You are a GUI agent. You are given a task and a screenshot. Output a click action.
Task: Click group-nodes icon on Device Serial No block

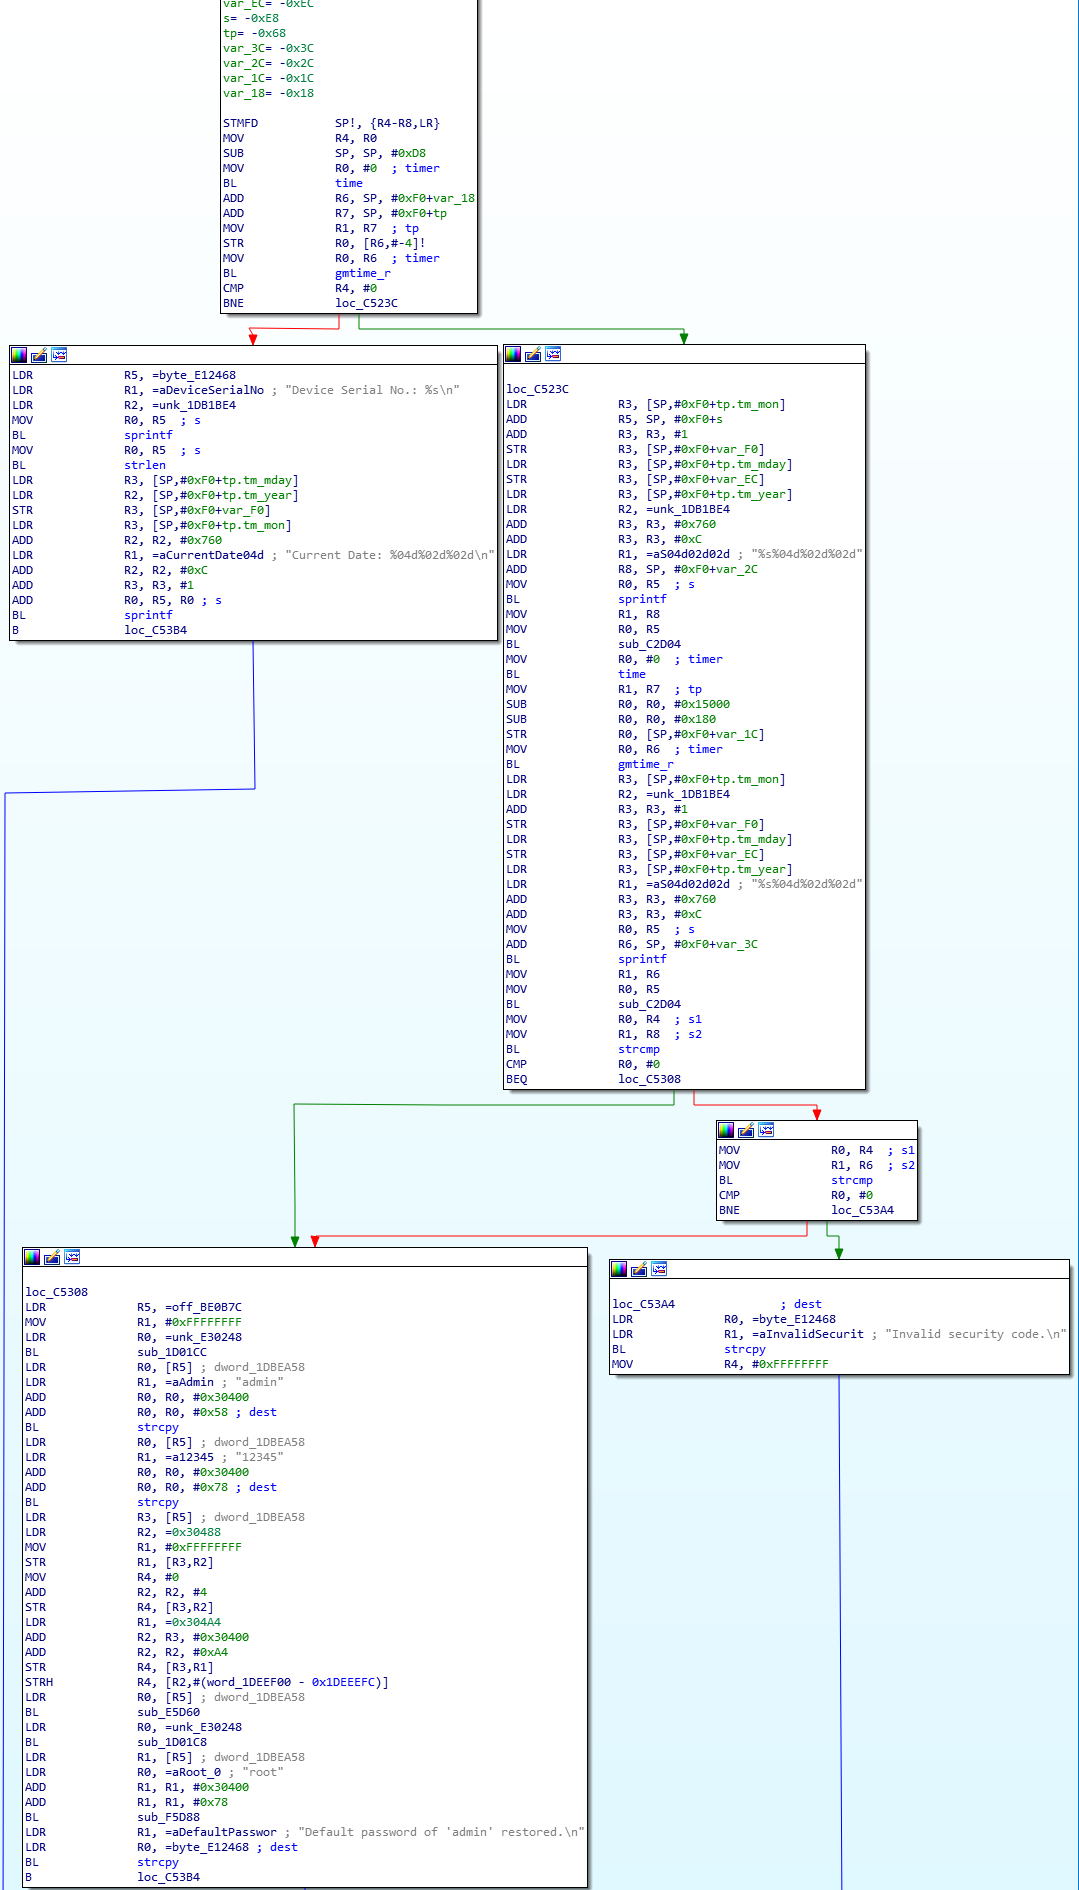click(59, 355)
